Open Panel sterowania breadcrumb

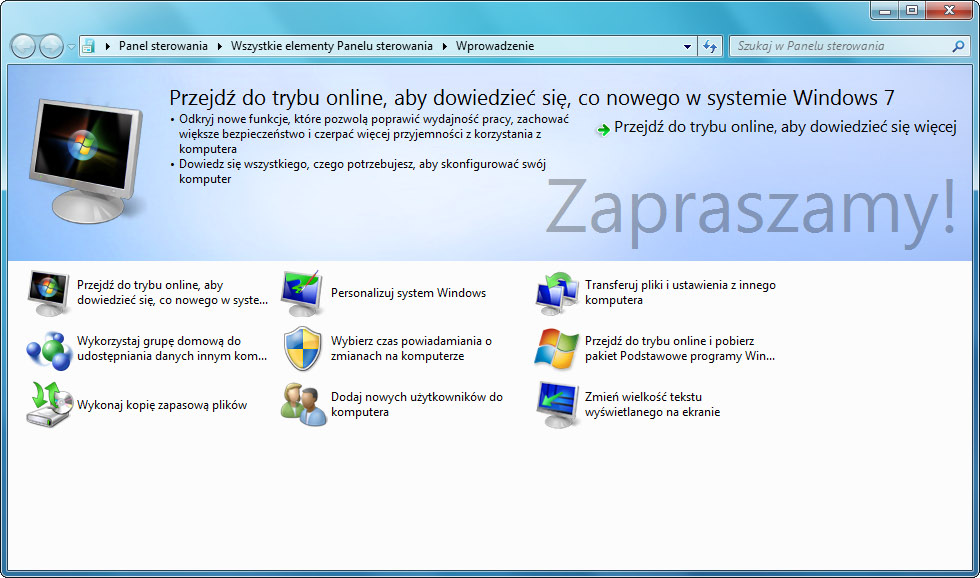point(163,46)
